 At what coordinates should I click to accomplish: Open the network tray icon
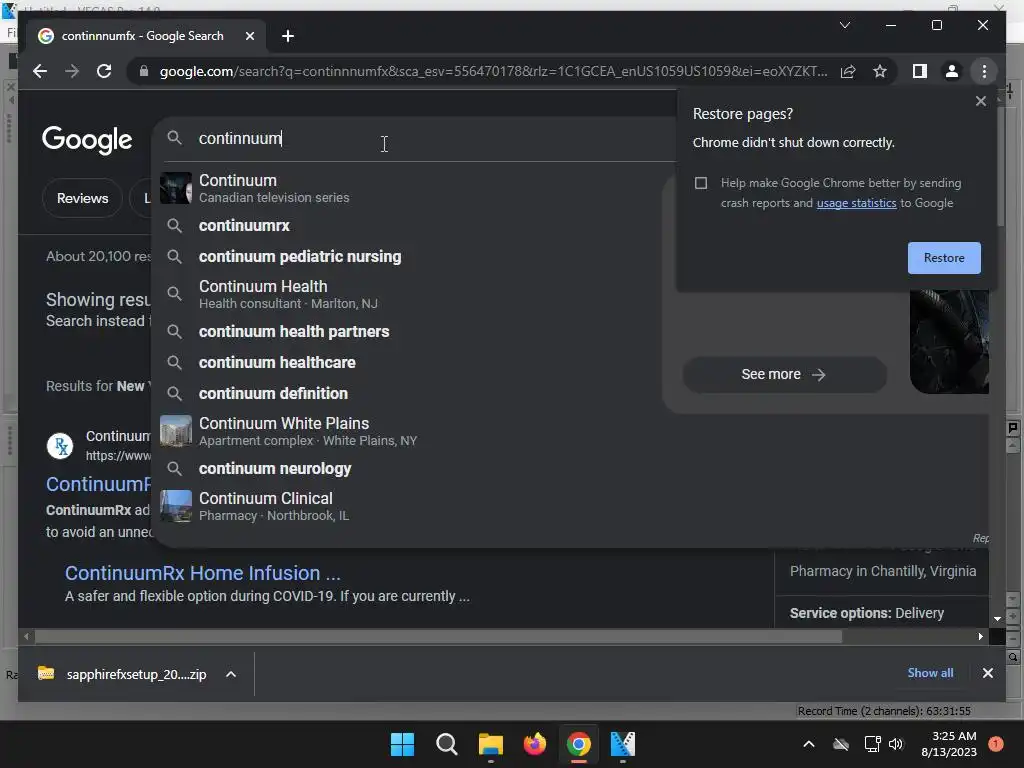click(x=872, y=744)
